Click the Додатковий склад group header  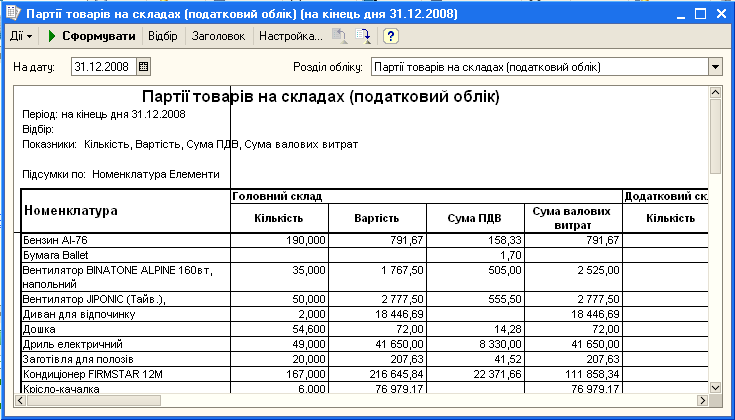pyautogui.click(x=665, y=196)
